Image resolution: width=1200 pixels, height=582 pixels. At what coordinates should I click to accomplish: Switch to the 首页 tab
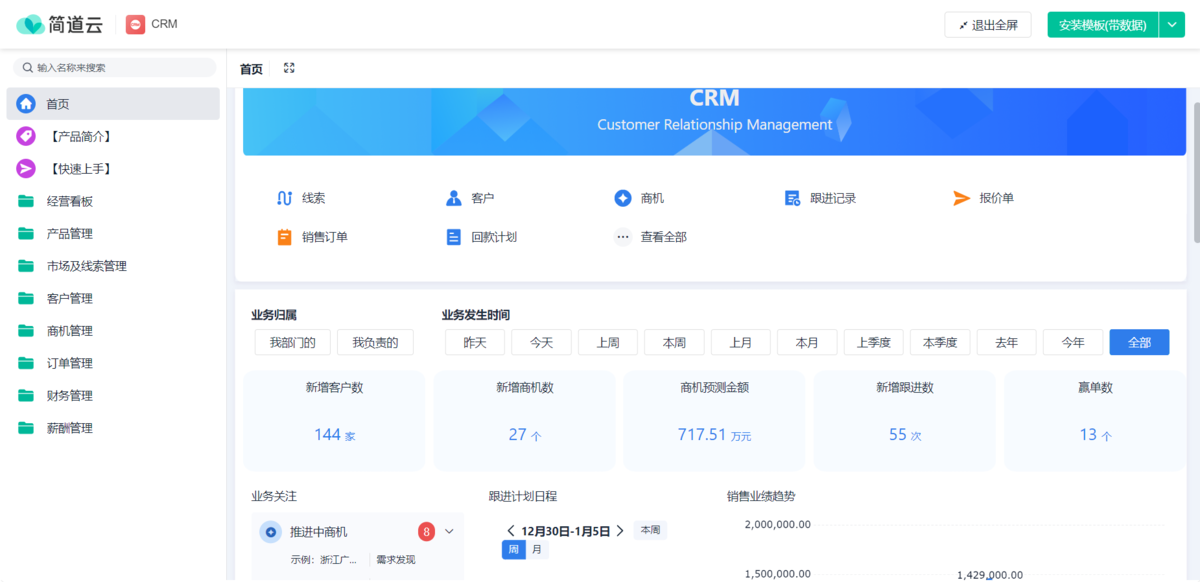point(251,69)
